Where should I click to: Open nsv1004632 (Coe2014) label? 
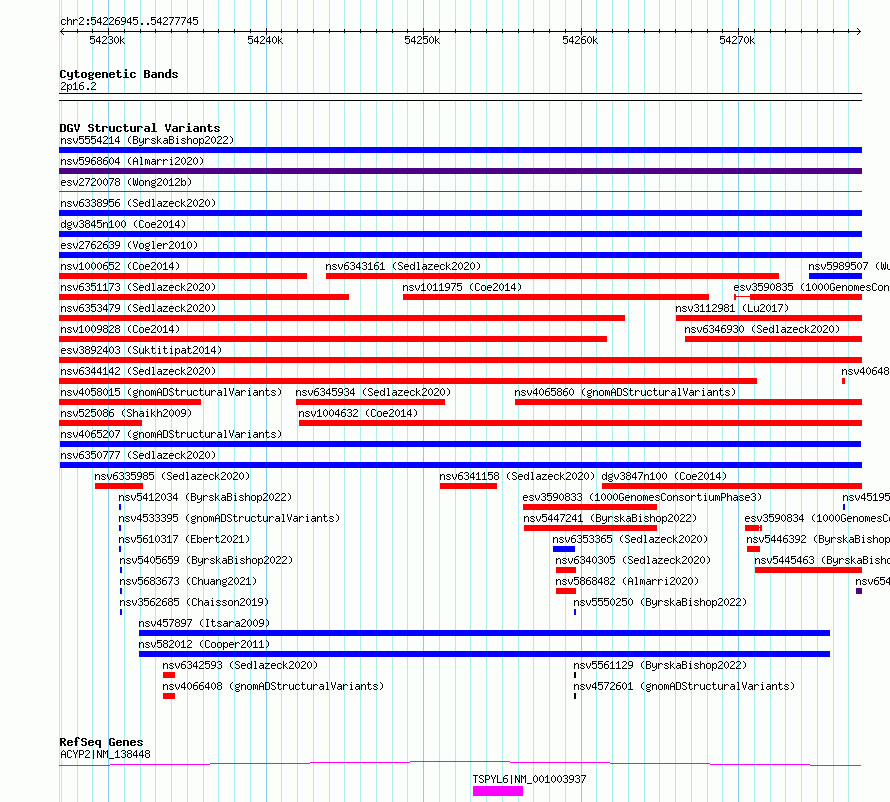(358, 413)
